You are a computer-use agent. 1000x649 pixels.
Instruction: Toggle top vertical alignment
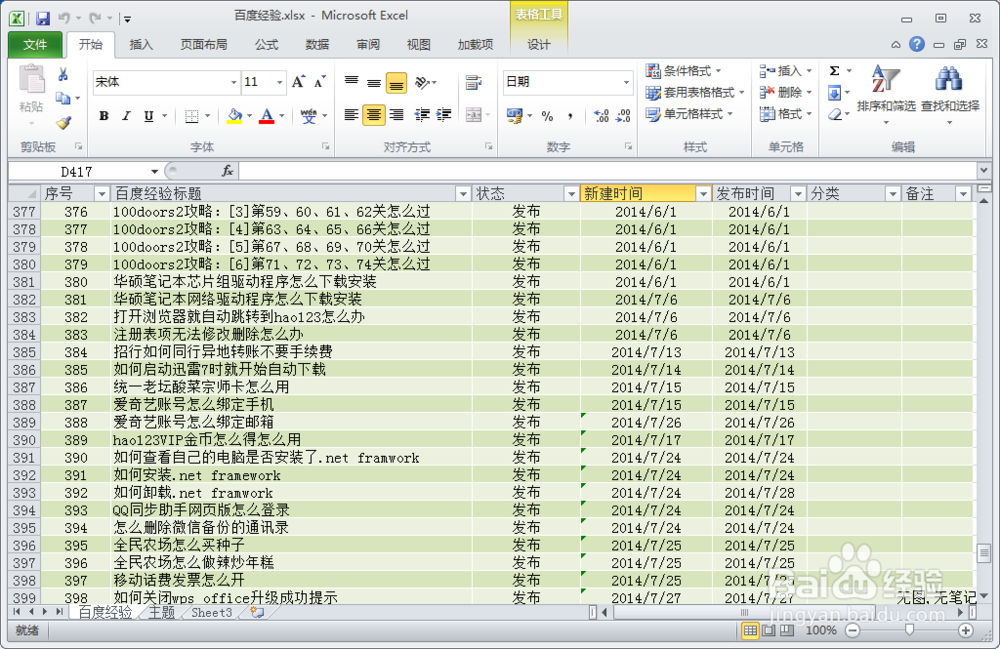(351, 82)
